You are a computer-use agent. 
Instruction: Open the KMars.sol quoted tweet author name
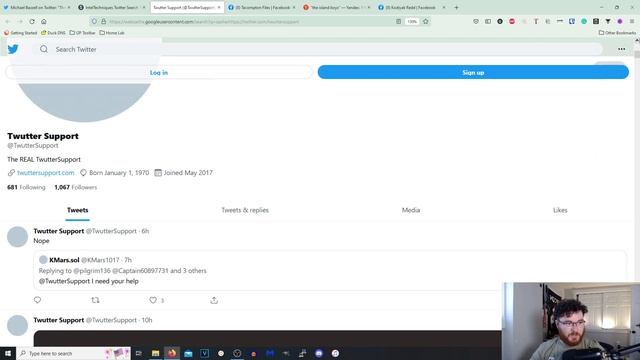pyautogui.click(x=64, y=260)
